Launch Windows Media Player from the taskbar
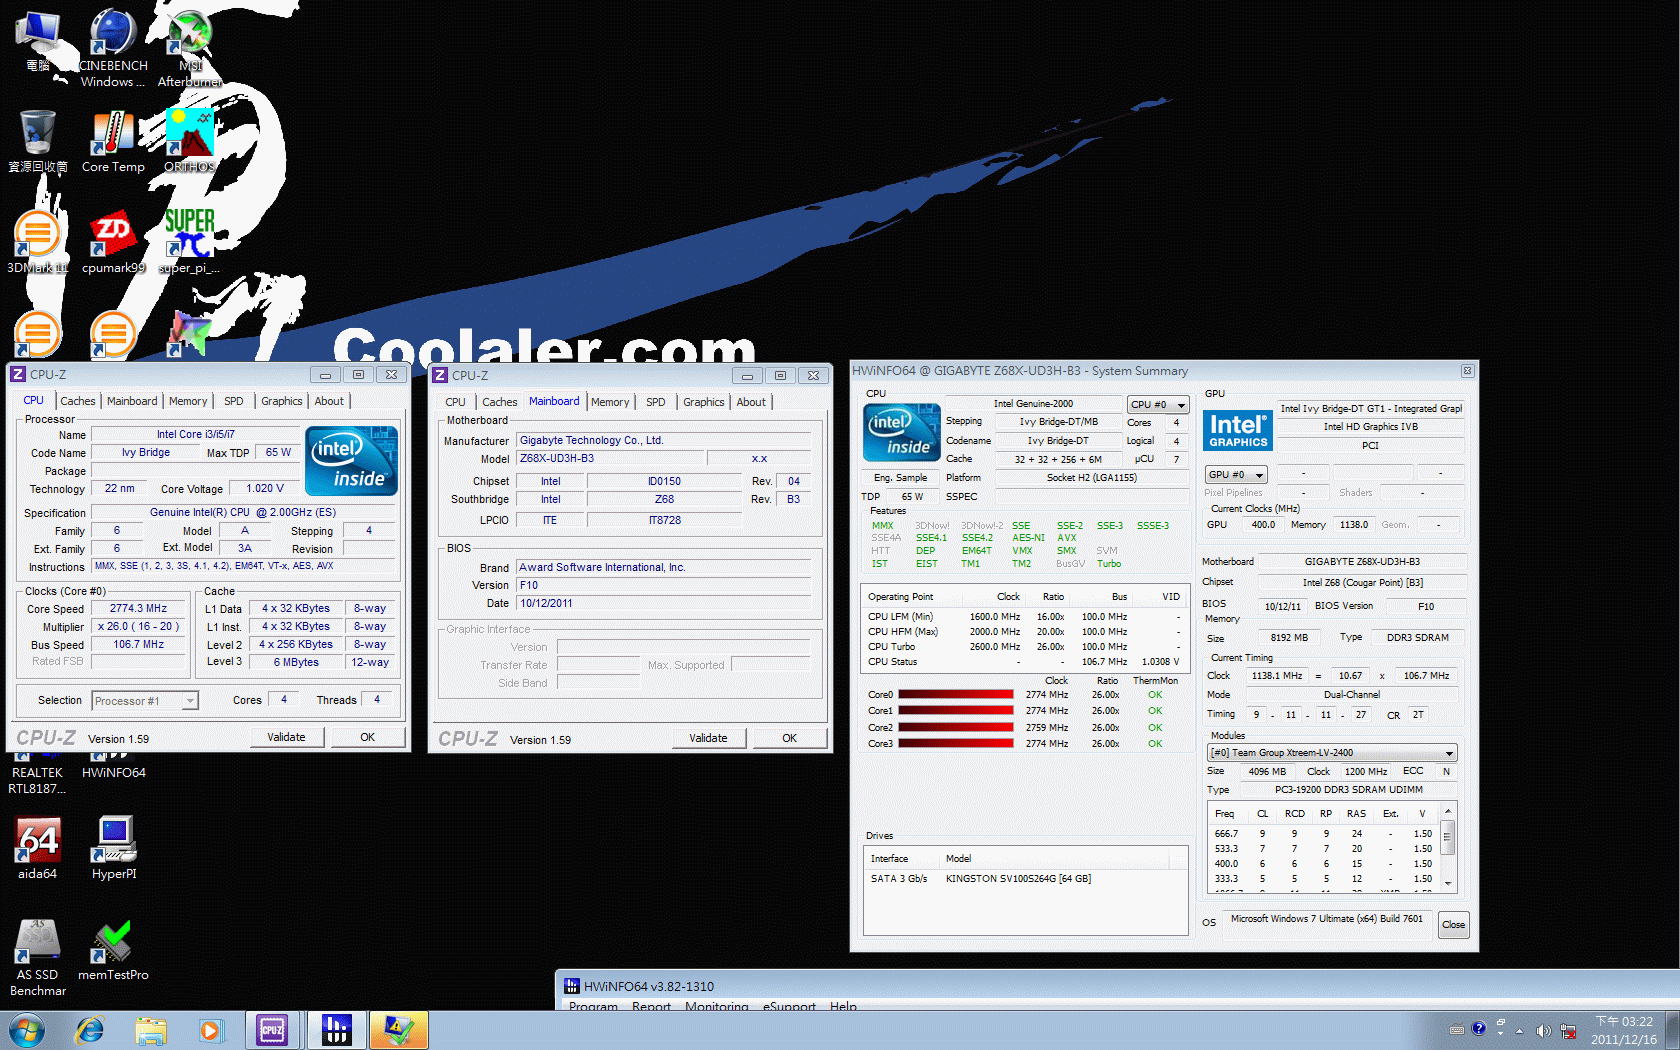 211,1030
